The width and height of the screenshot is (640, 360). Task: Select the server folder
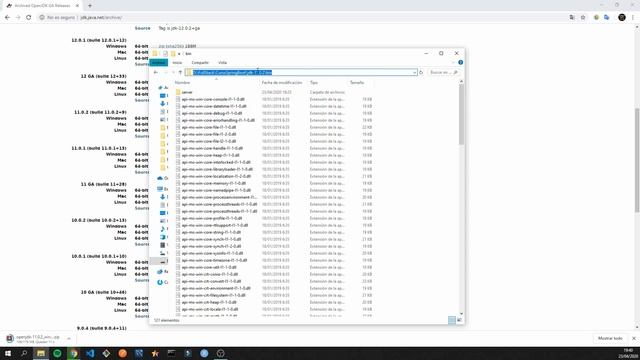(x=187, y=92)
